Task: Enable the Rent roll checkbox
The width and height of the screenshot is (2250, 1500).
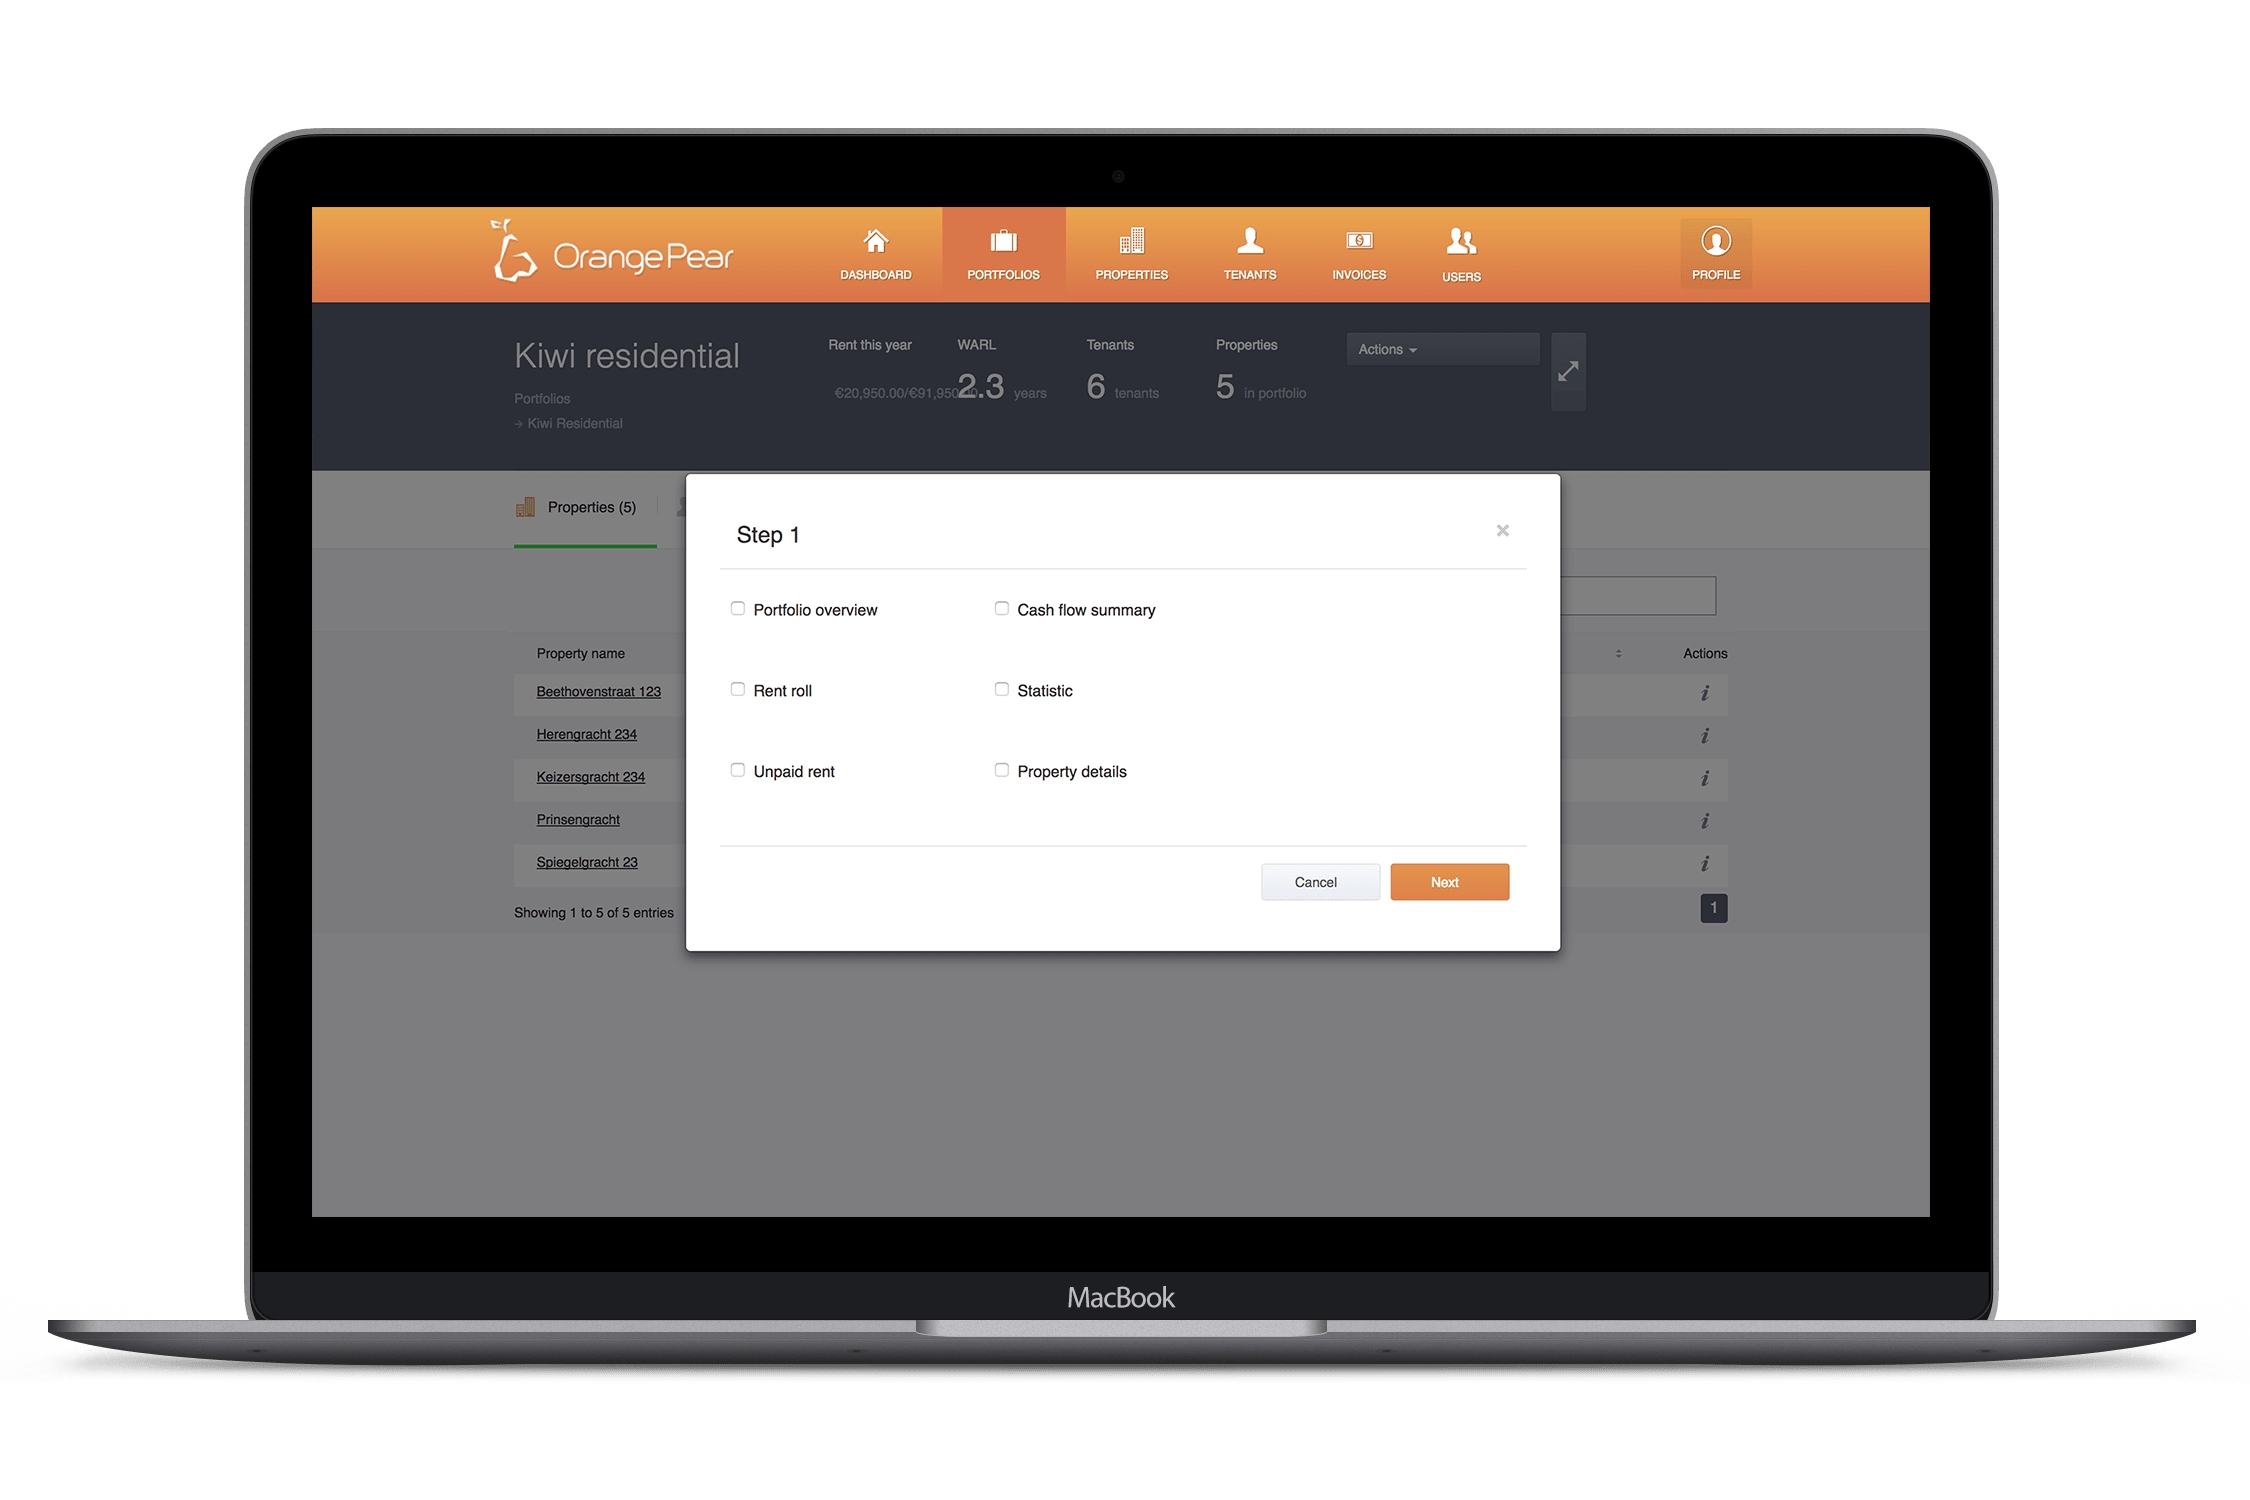Action: [x=737, y=690]
